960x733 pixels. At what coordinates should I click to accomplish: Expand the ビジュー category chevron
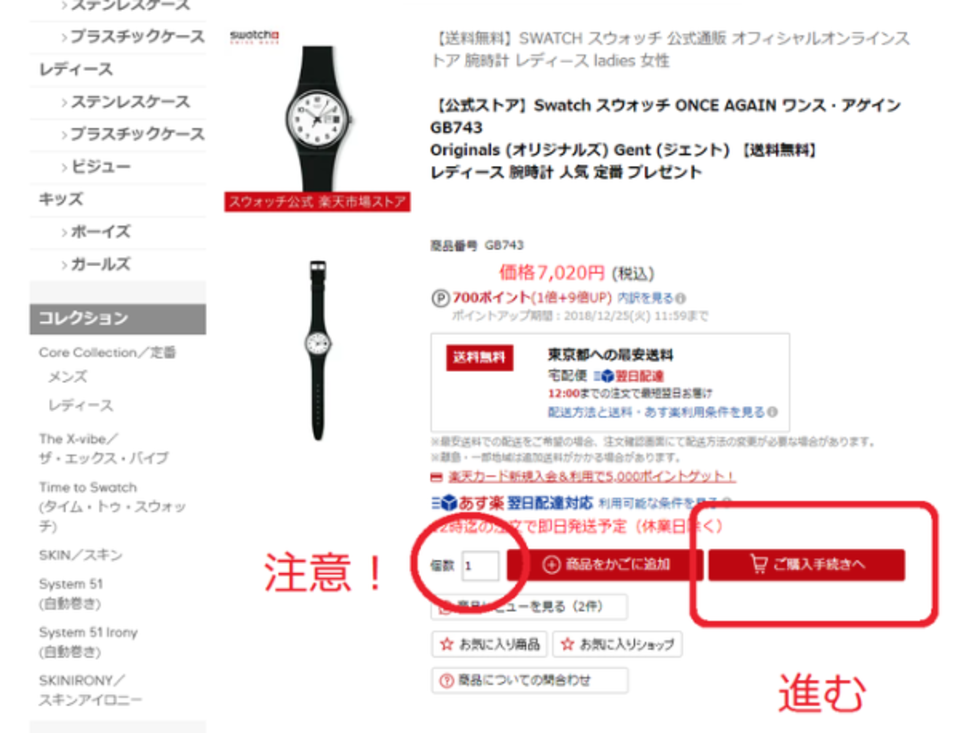click(64, 167)
